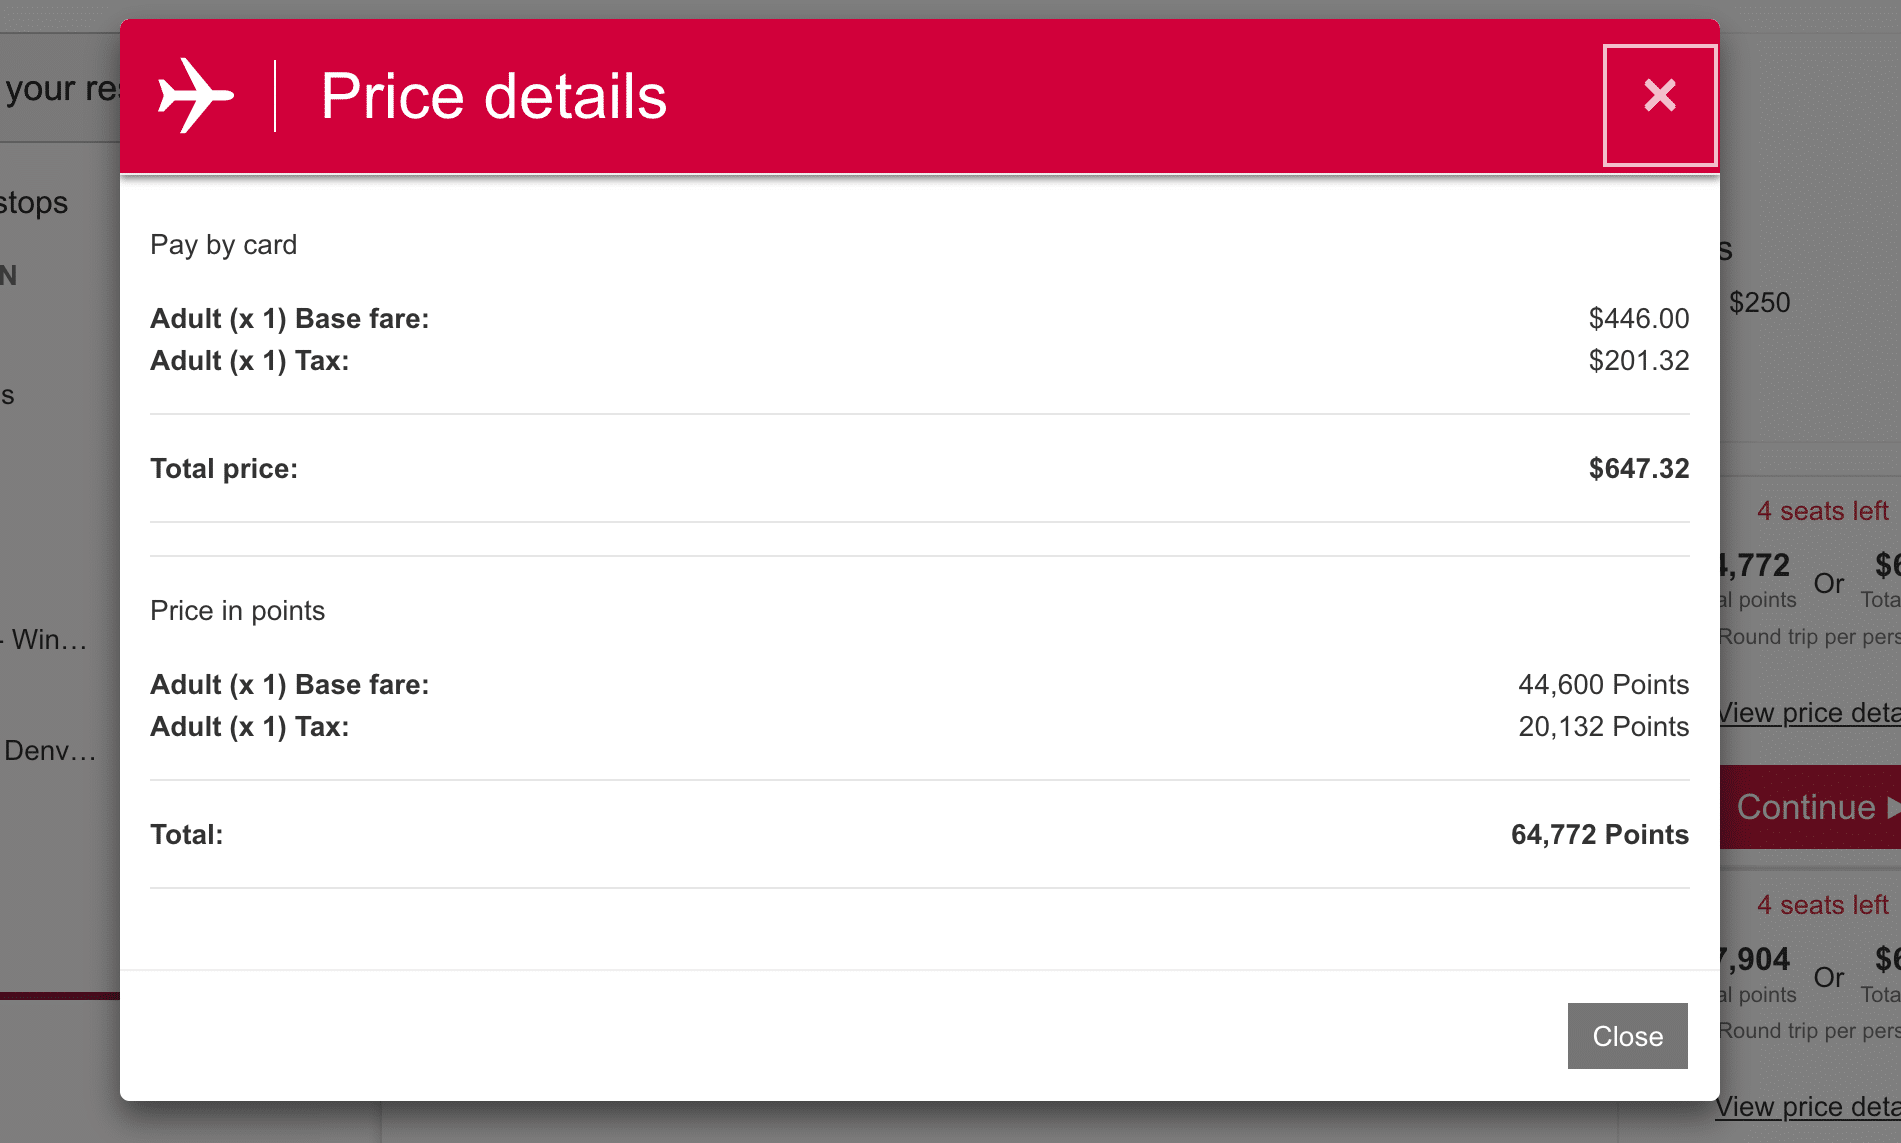
Task: Click the 44,600 Points base fare value
Action: click(1603, 685)
